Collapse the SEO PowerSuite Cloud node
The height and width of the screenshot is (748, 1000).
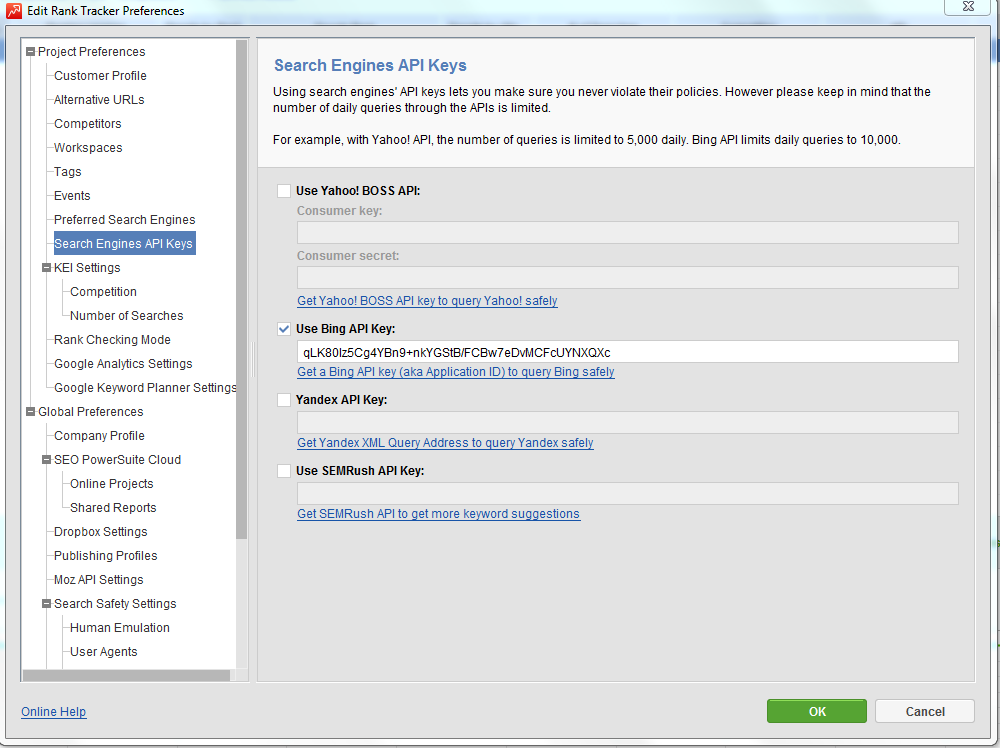tap(46, 460)
